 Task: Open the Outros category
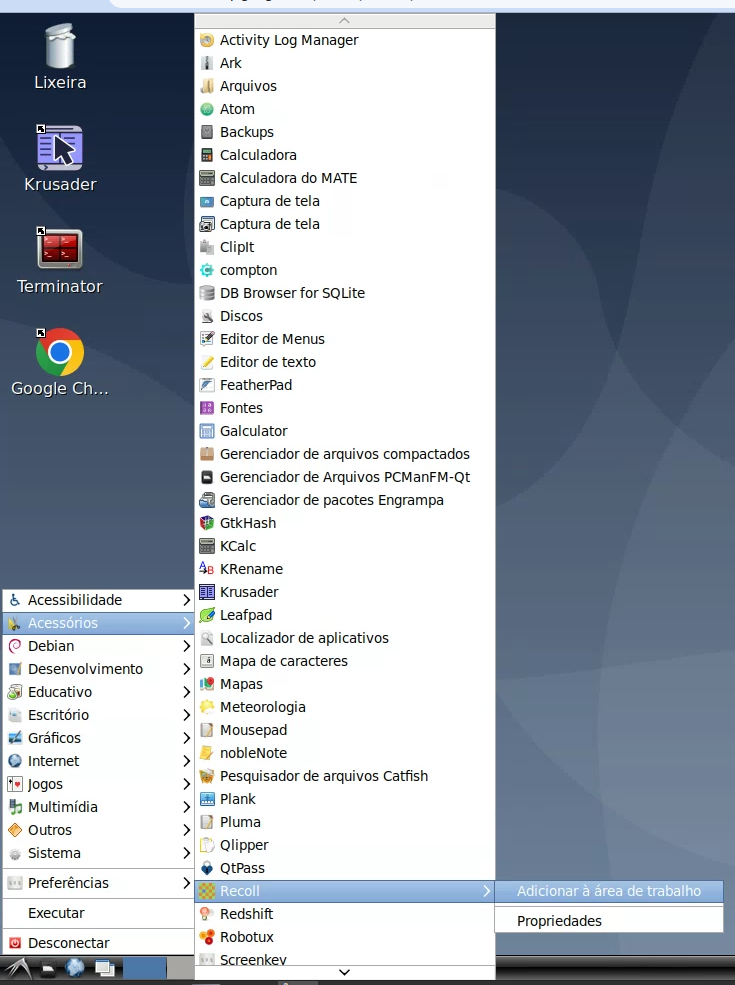pyautogui.click(x=98, y=830)
